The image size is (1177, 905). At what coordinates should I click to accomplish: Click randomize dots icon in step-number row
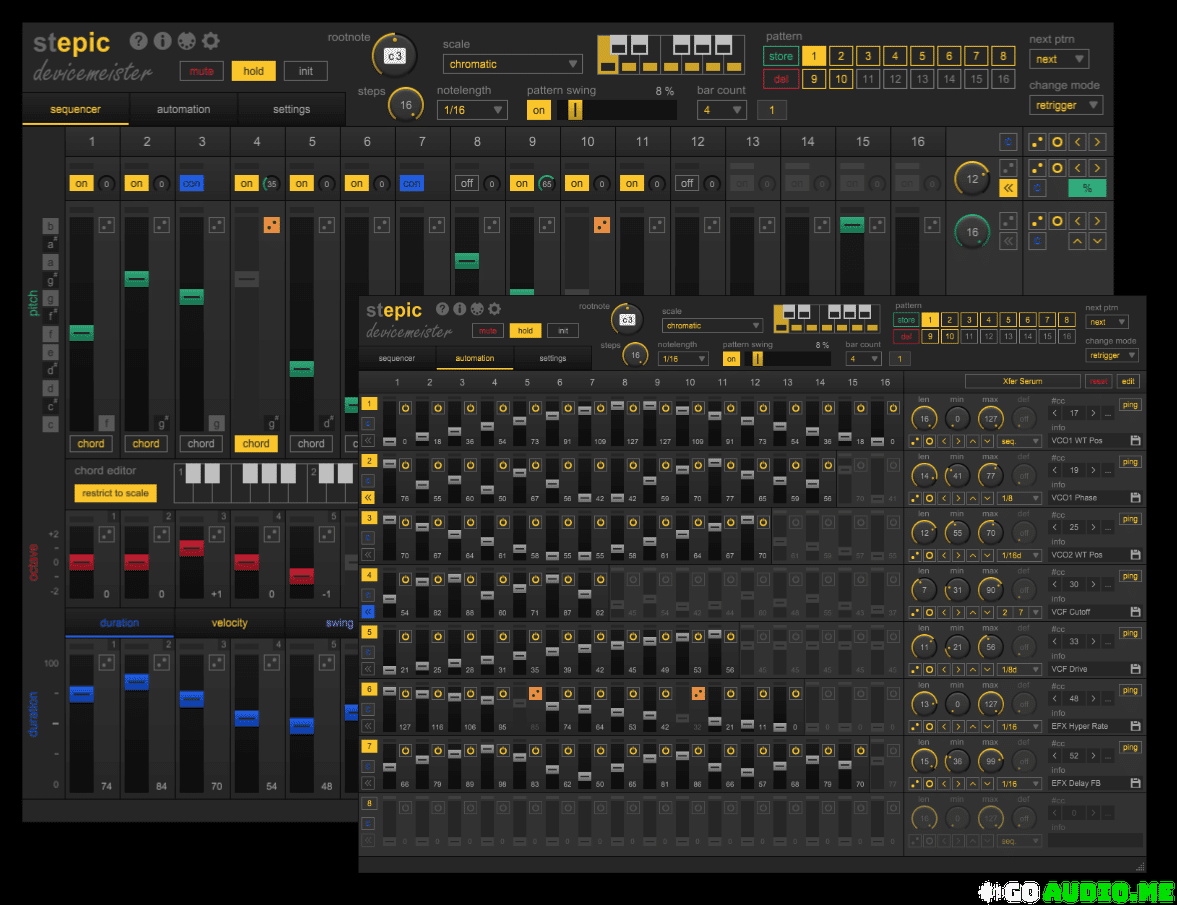[x=1037, y=142]
